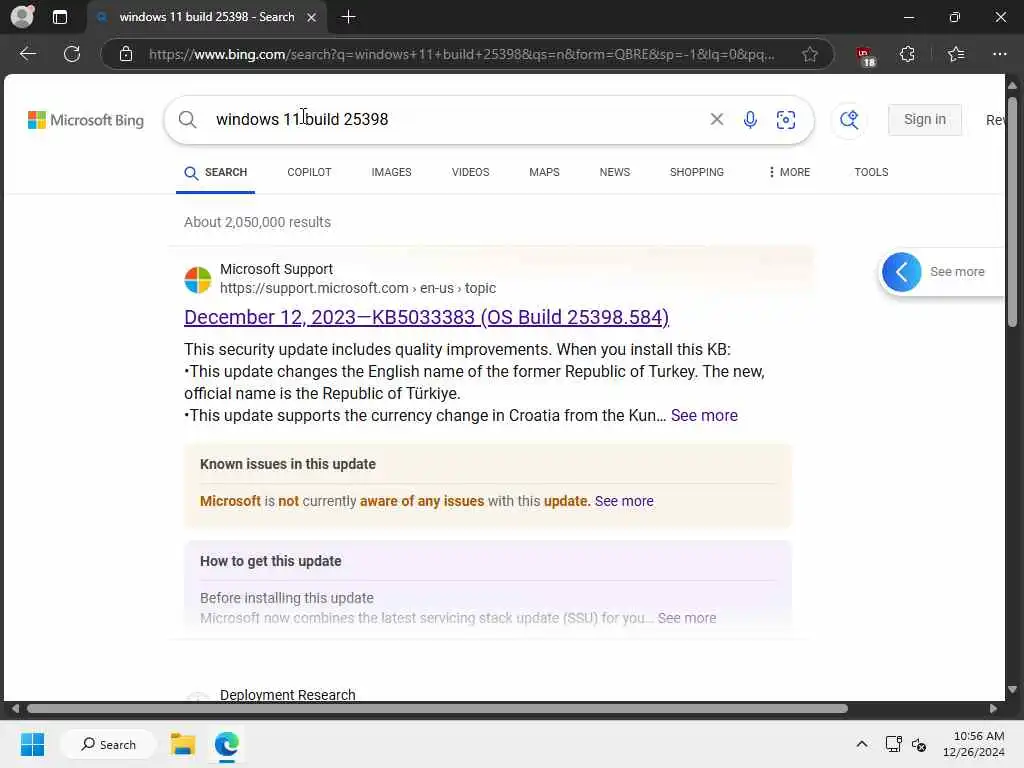This screenshot has height=768, width=1024.
Task: View site information lock icon
Action: coord(126,54)
